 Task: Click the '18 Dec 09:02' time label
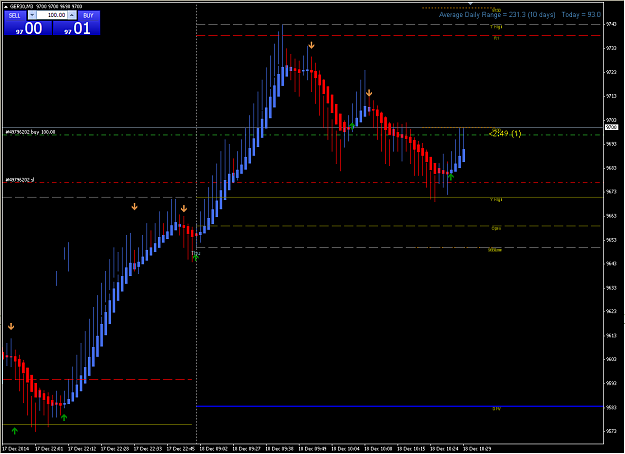tap(214, 449)
